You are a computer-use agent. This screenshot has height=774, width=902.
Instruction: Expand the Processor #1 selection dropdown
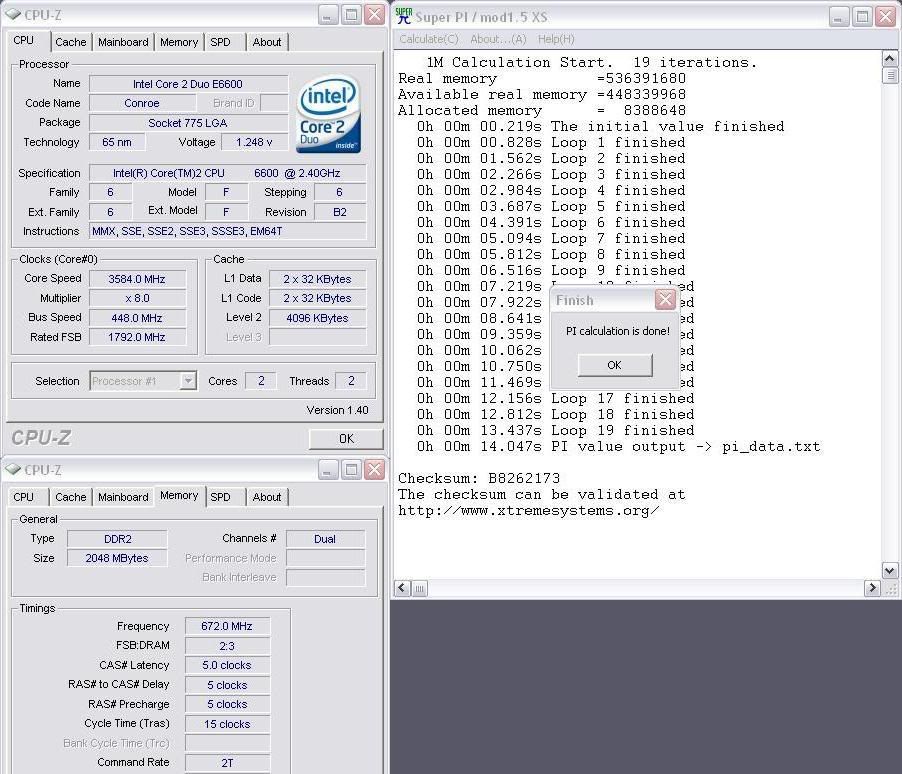188,380
